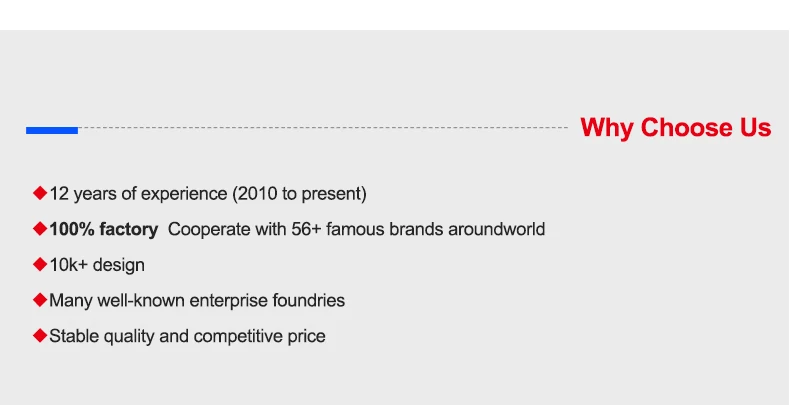Click the diamond bullet before Many well-known
This screenshot has height=405, width=790.
pos(40,299)
